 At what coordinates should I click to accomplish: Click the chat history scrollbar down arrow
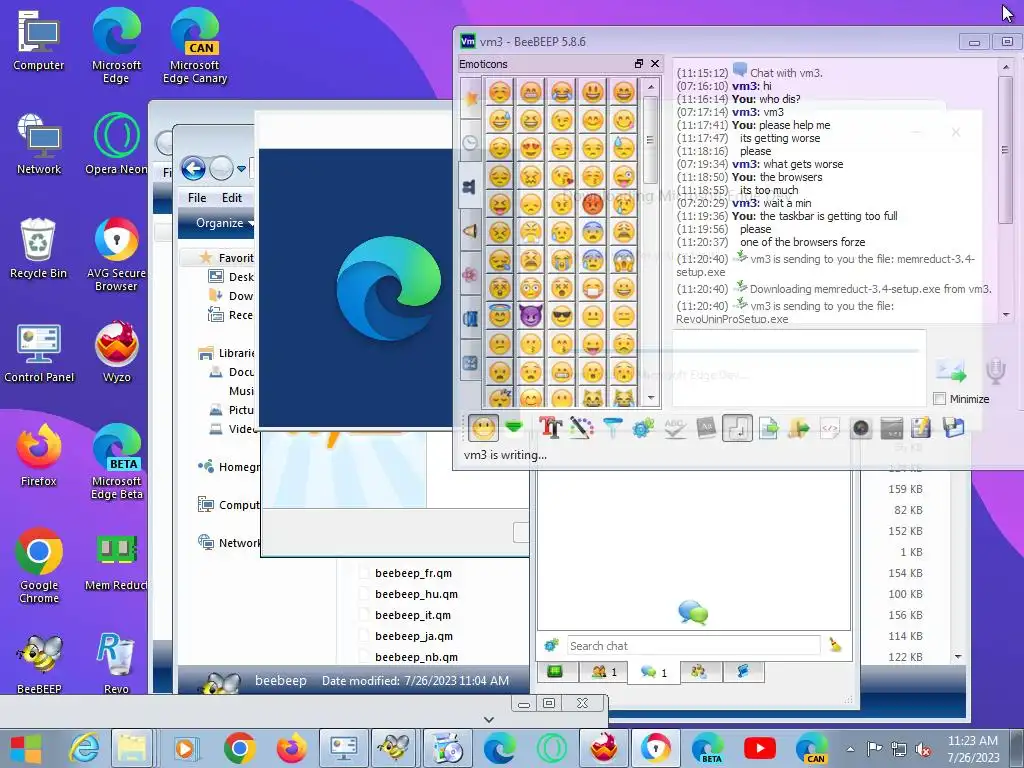1006,315
